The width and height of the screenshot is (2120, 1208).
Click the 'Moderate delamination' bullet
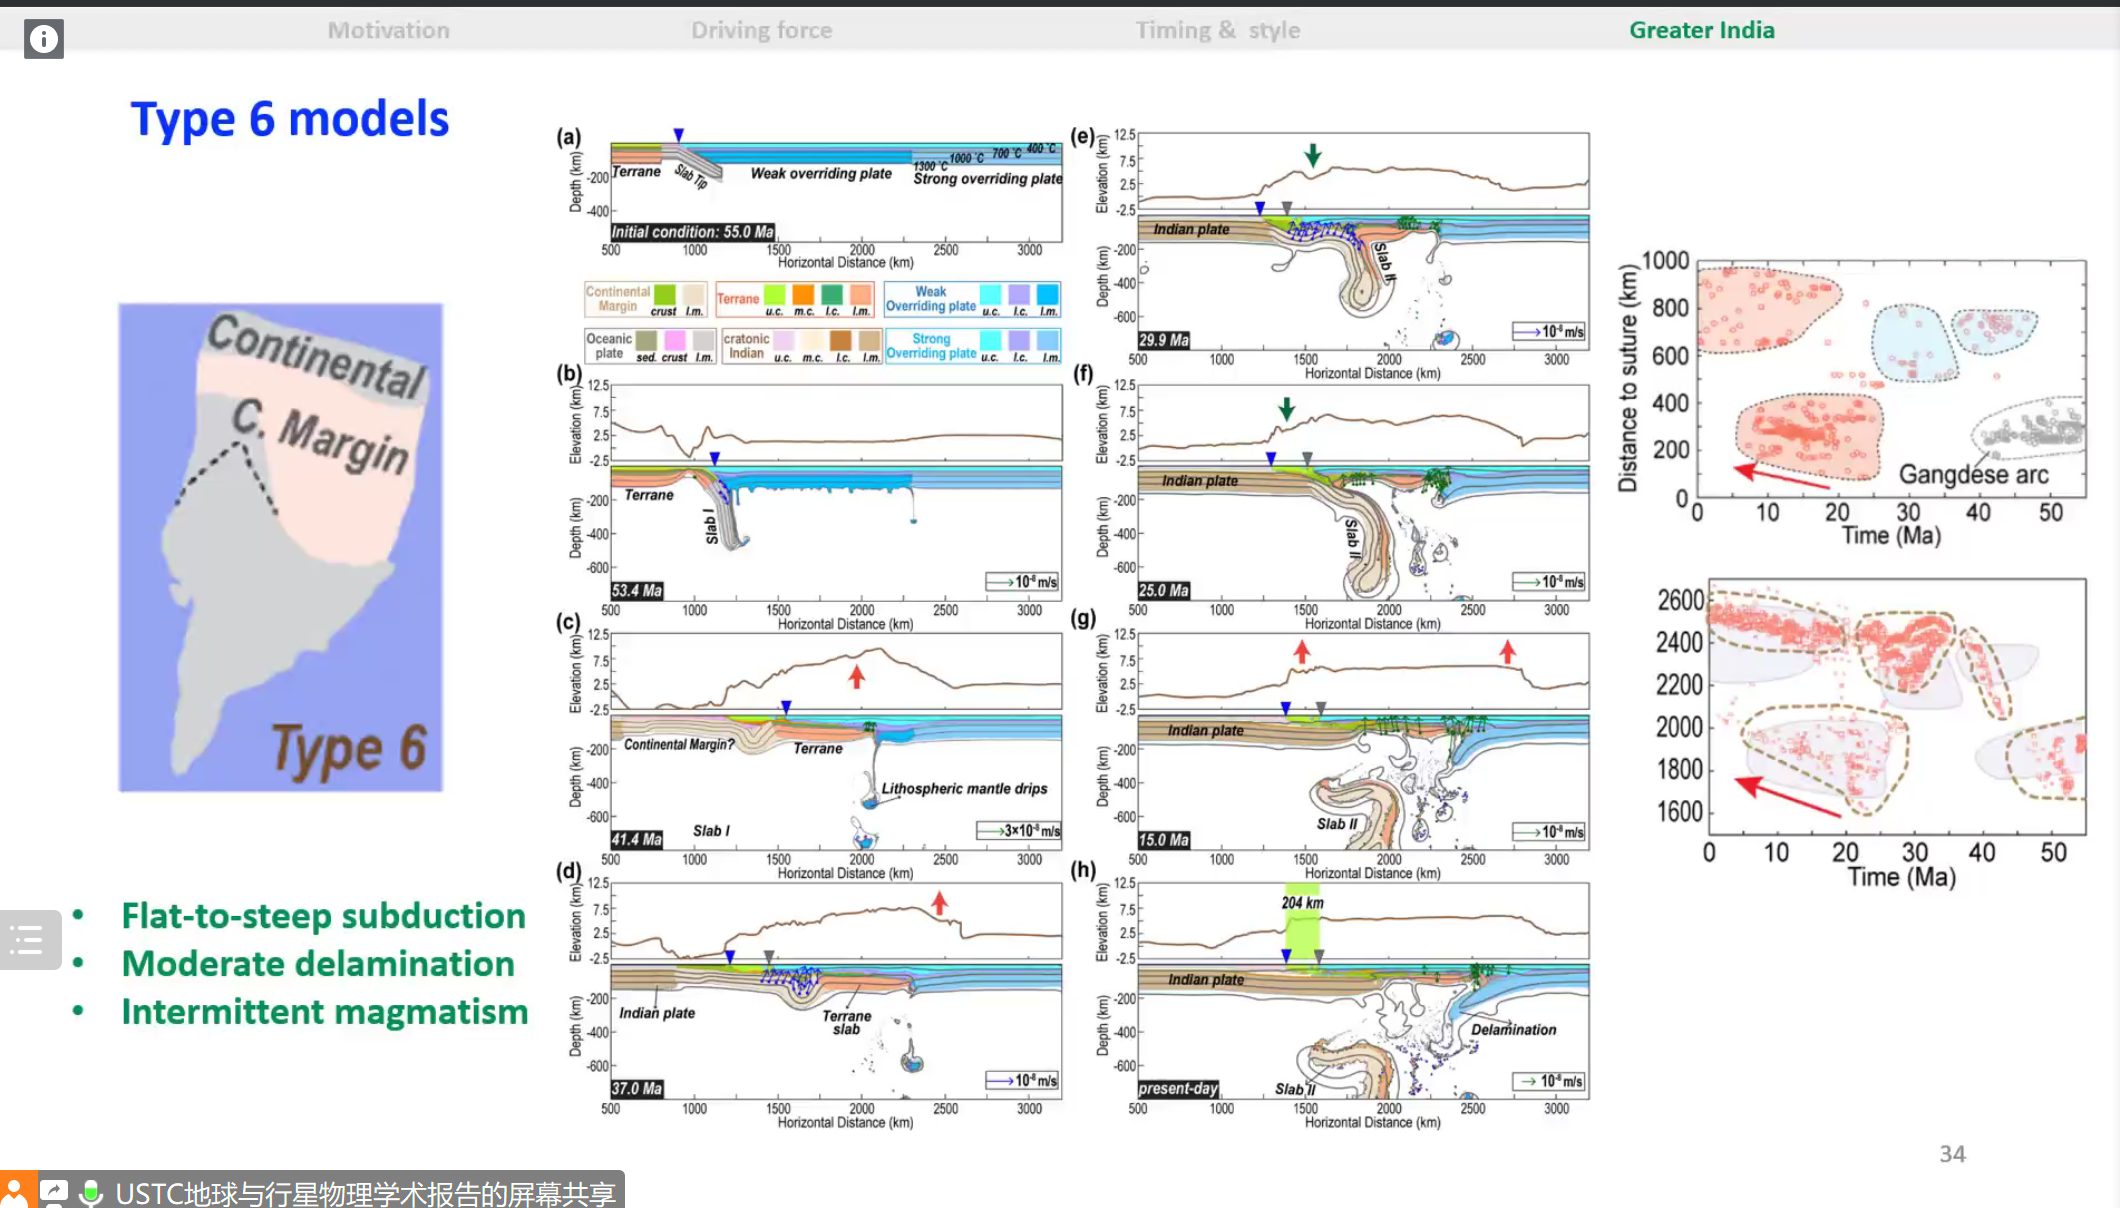click(x=318, y=964)
